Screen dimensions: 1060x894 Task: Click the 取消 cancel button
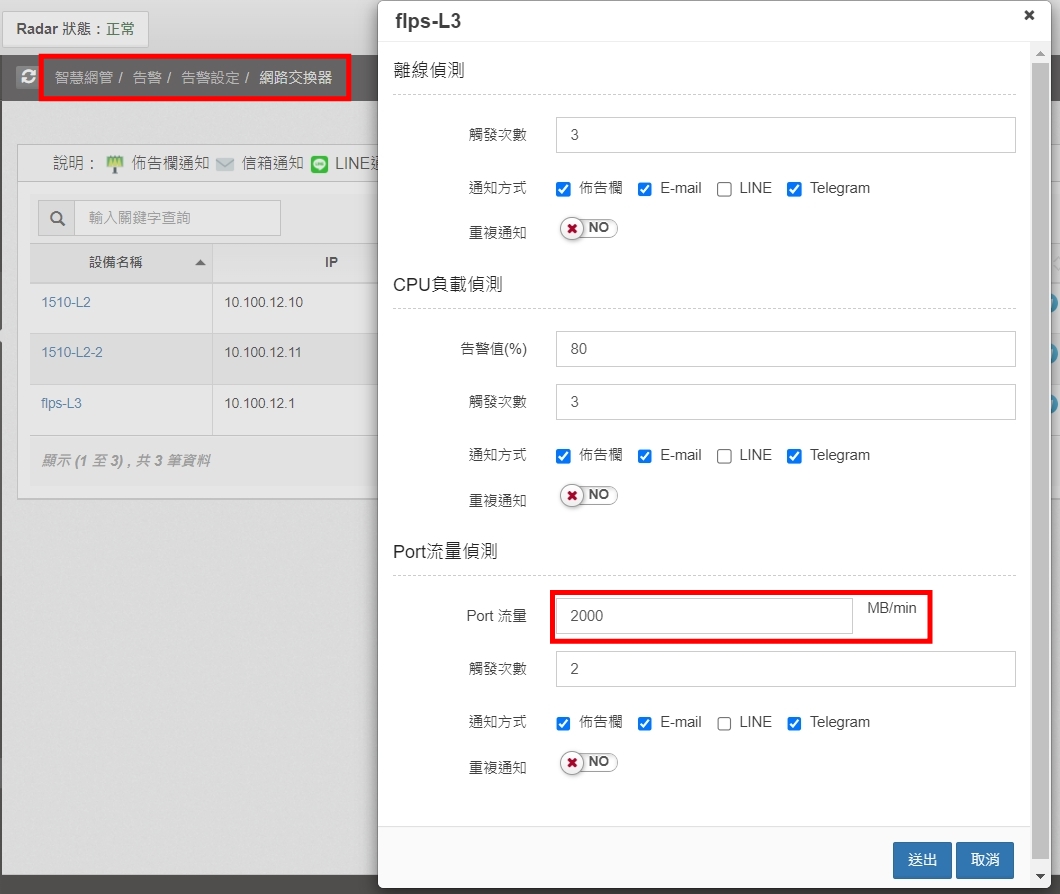[985, 860]
